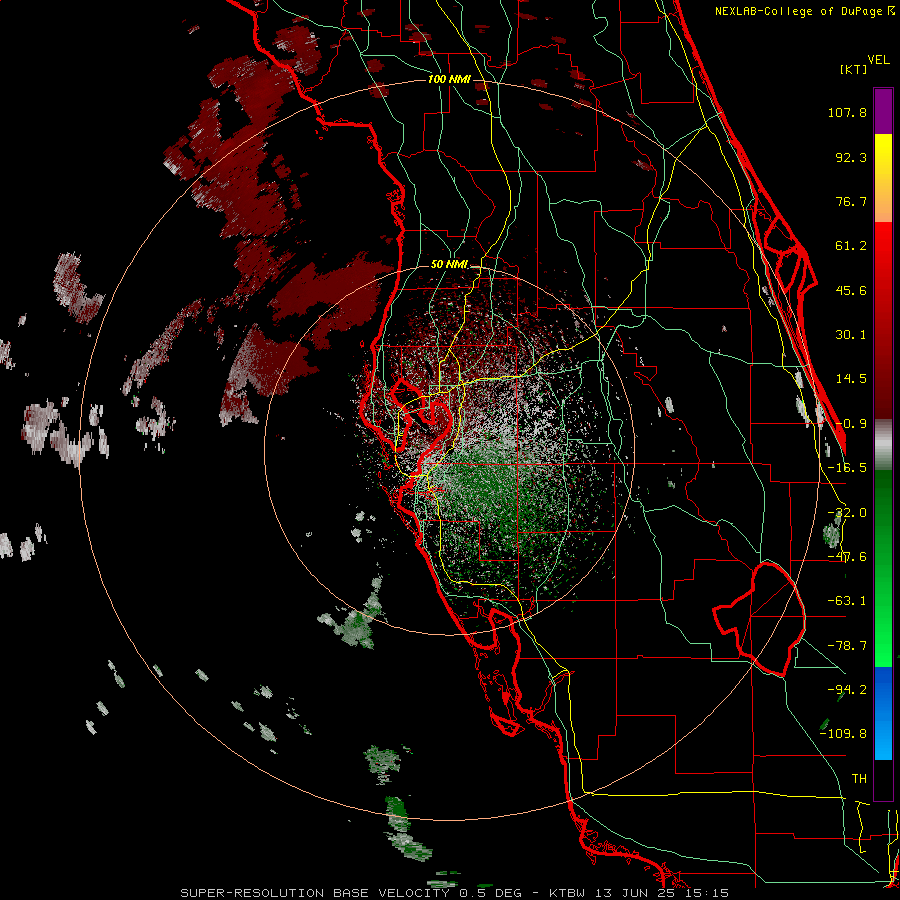This screenshot has width=900, height=900.
Task: Click the -47.6 scale value
Action: point(847,557)
